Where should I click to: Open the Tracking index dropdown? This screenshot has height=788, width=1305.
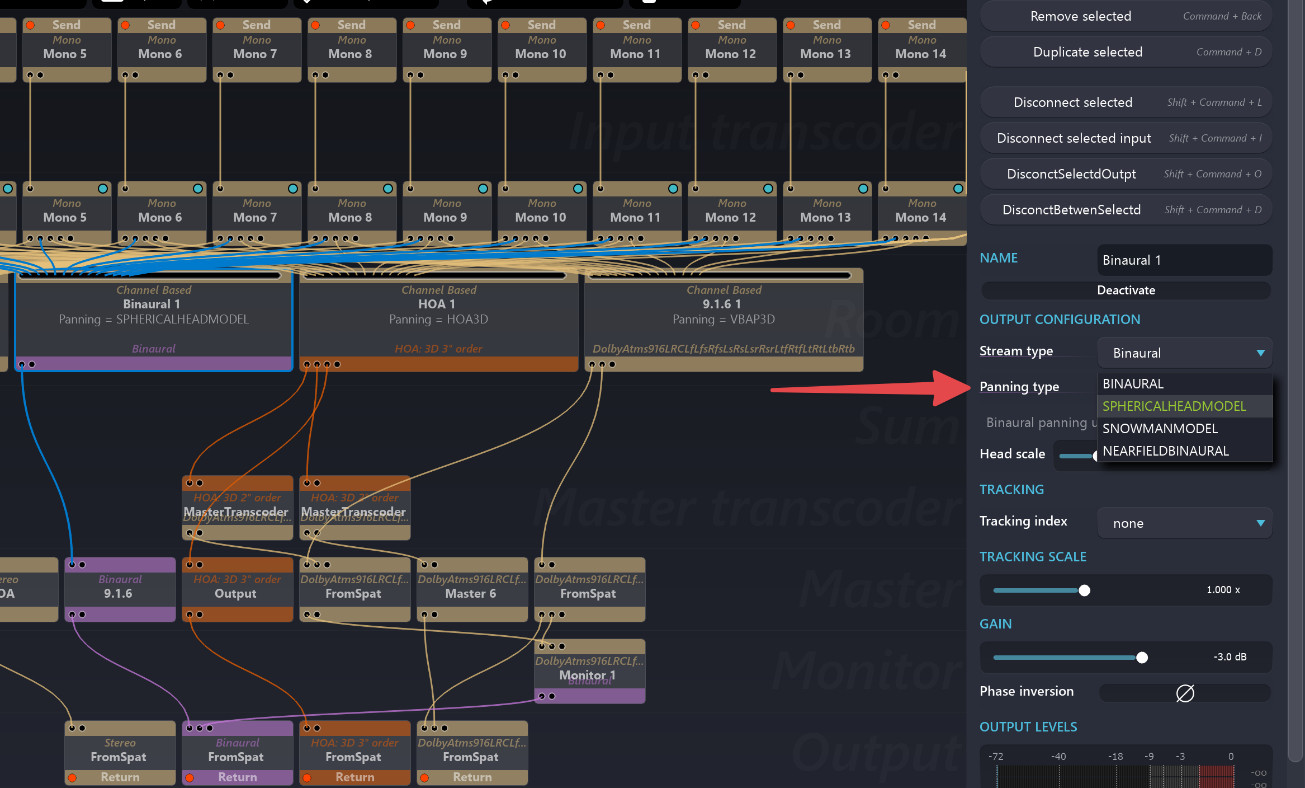[1185, 523]
